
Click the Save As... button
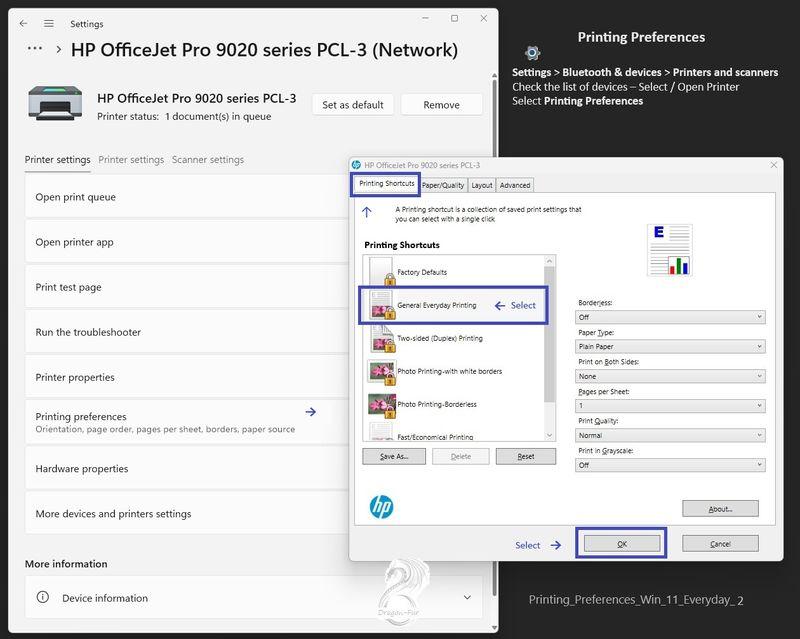coord(394,456)
